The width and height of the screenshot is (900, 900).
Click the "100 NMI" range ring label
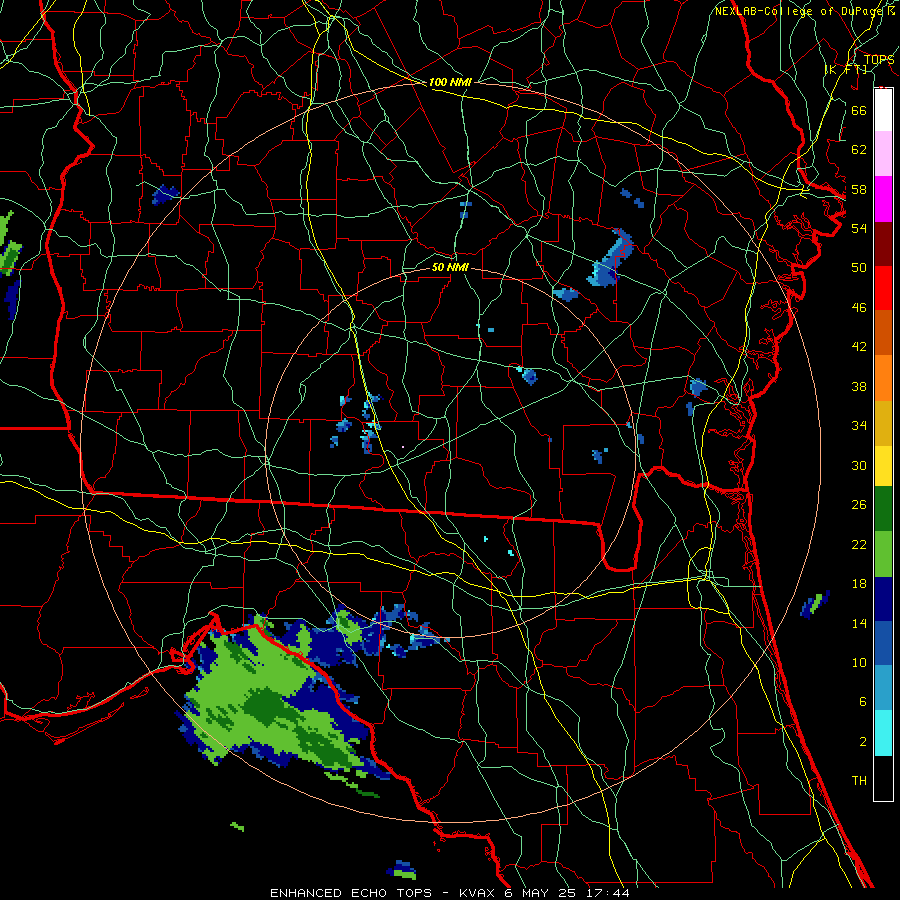pyautogui.click(x=450, y=82)
